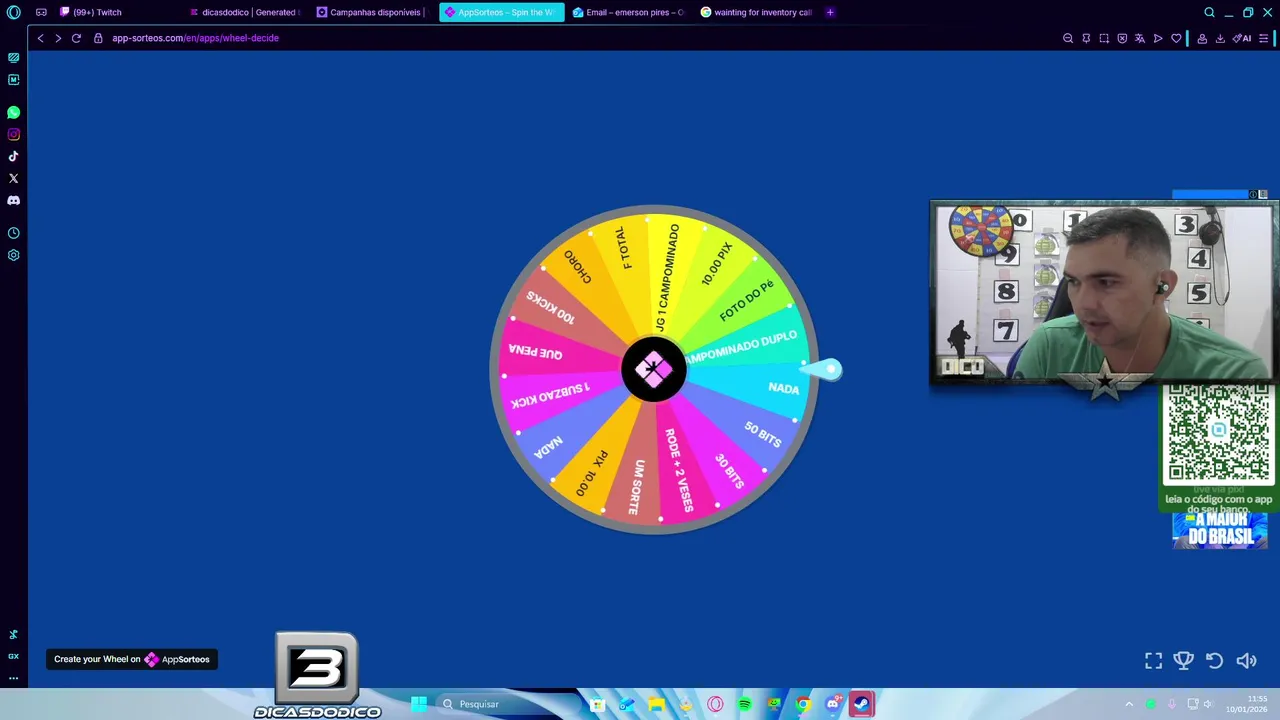Open the profile account icon
1280x720 pixels.
[1202, 38]
